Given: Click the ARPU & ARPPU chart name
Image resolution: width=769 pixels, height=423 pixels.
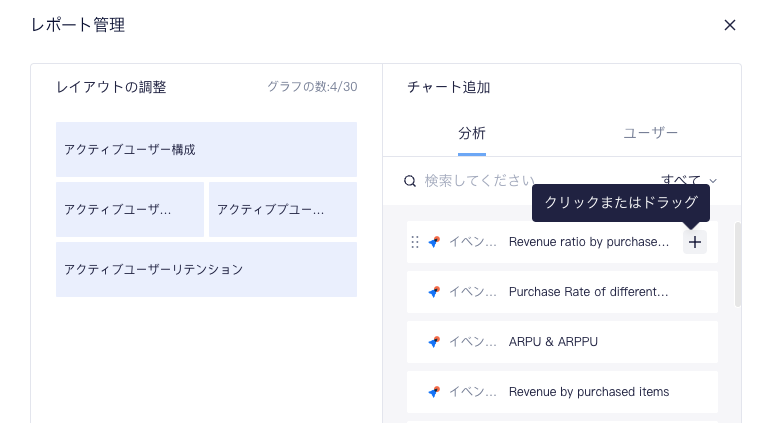Looking at the screenshot, I should (553, 342).
